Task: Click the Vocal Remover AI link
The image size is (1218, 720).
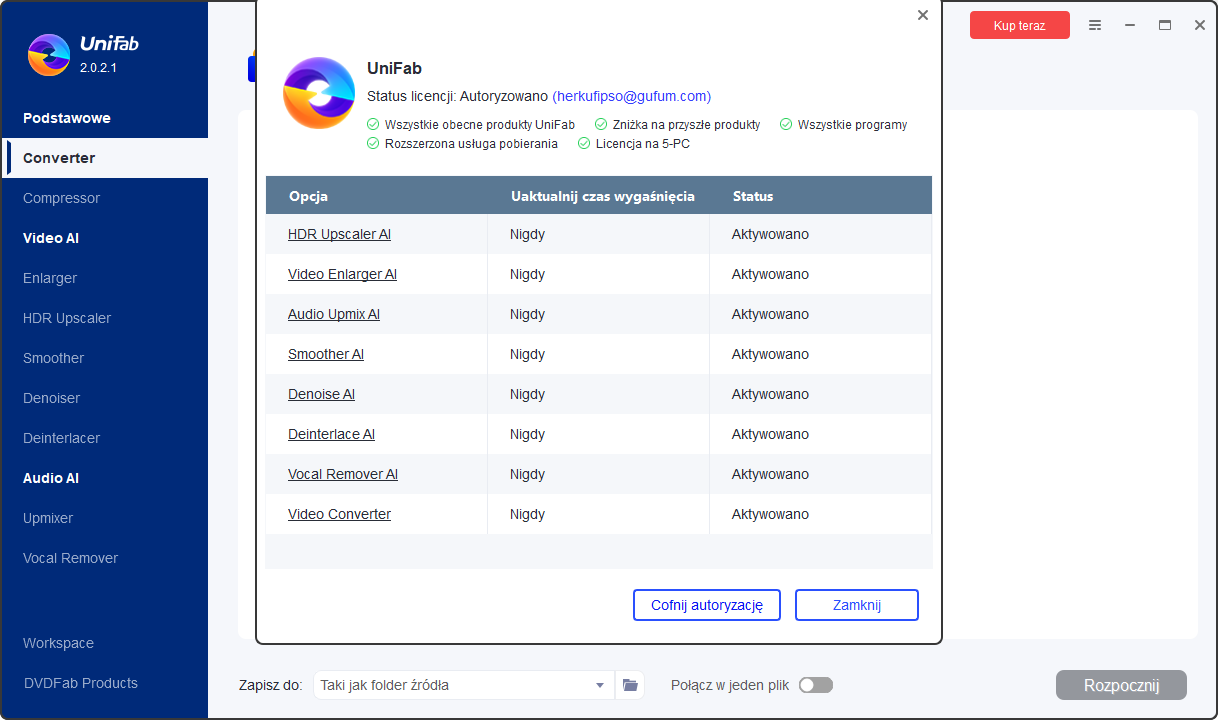Action: pyautogui.click(x=343, y=474)
